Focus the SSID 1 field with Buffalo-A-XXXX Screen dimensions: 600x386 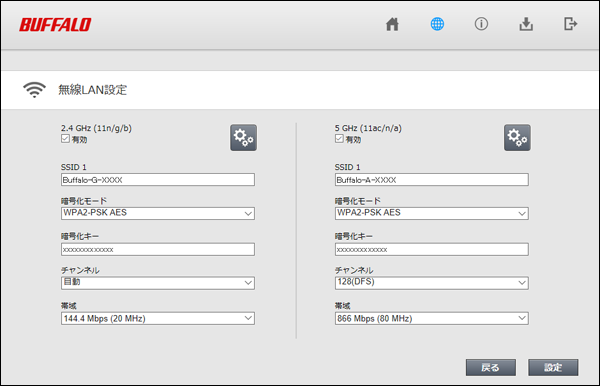(432, 180)
